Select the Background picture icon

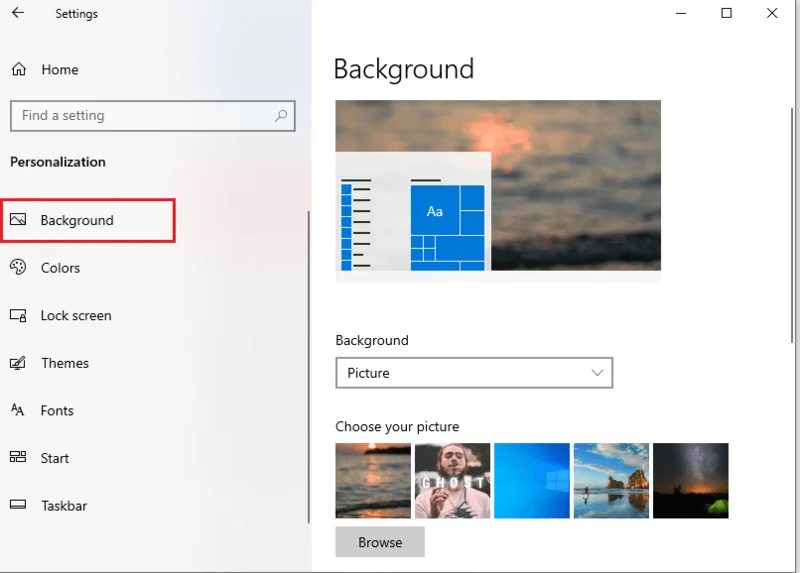coord(18,219)
